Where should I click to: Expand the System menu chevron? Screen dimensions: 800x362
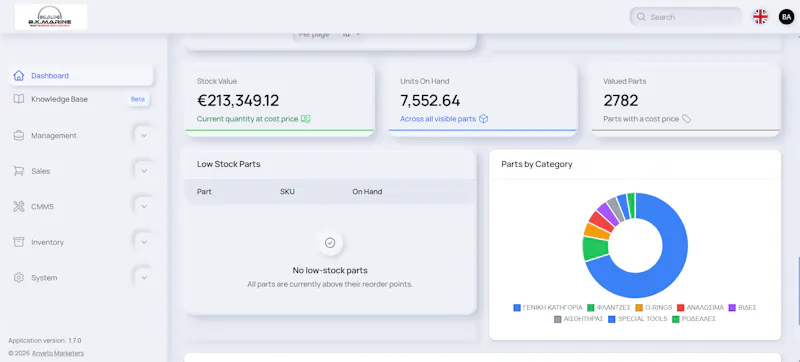[x=144, y=278]
